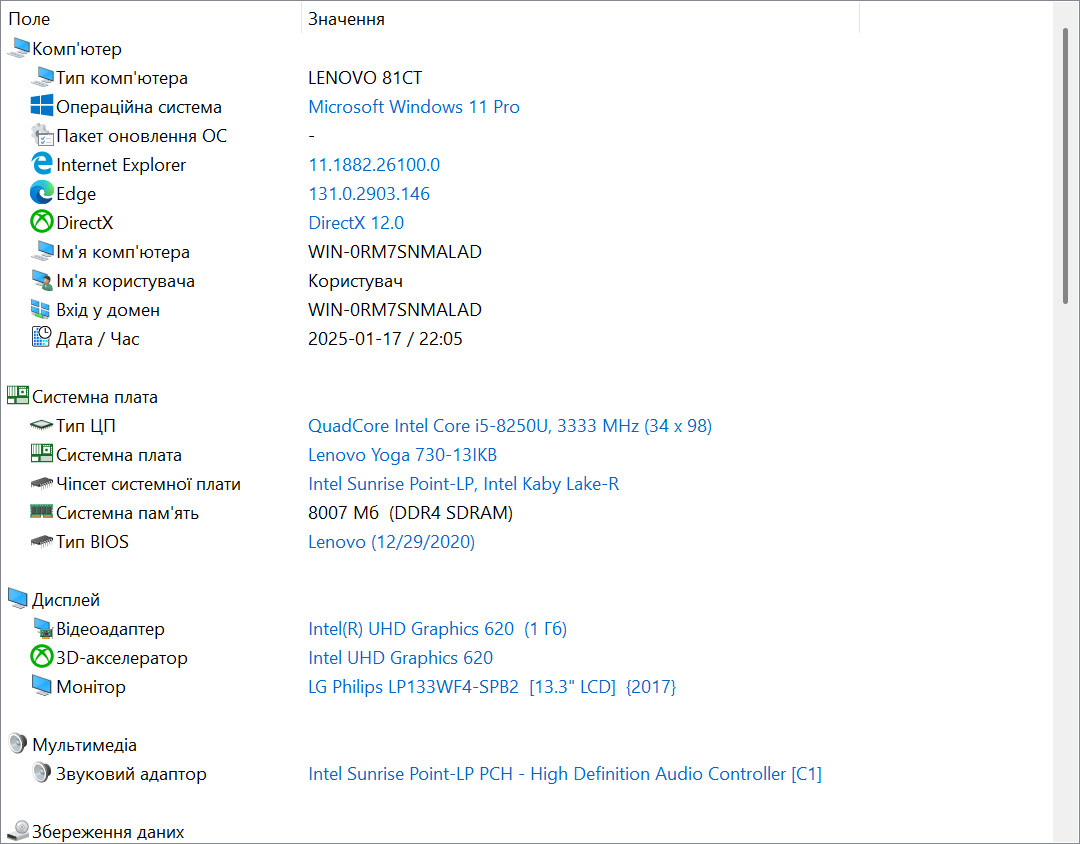Viewport: 1080px width, 844px height.
Task: Click the motherboard icon beside Lenovo Yoga row
Action: 42,454
